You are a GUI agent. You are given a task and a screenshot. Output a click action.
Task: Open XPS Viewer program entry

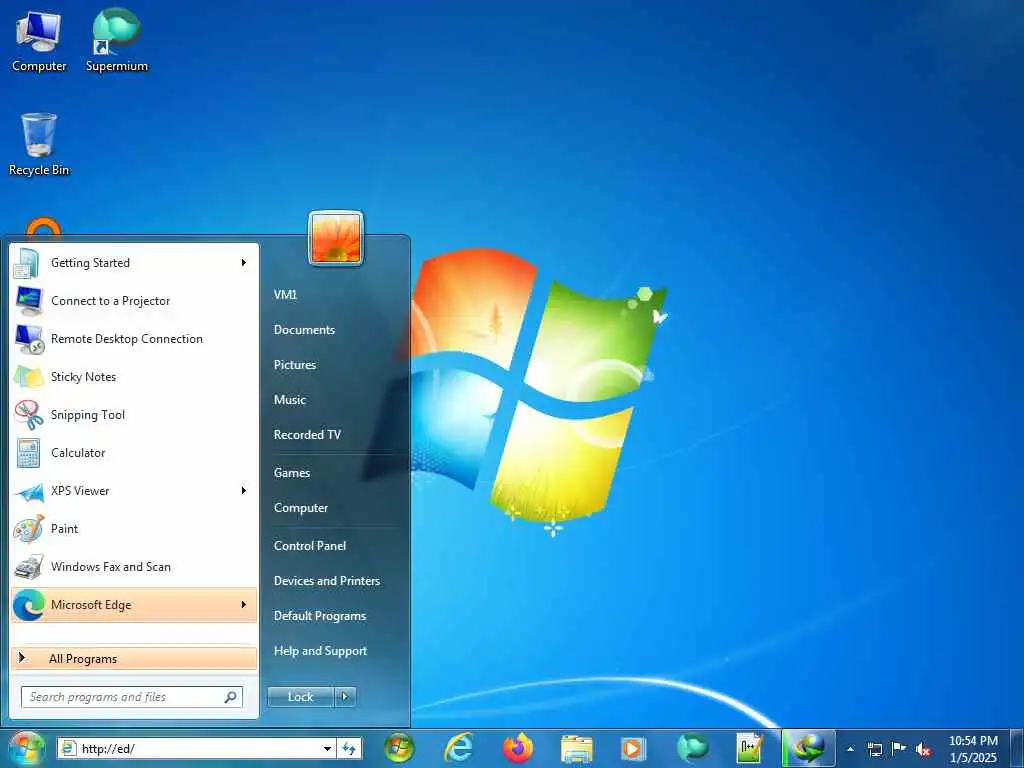point(134,490)
